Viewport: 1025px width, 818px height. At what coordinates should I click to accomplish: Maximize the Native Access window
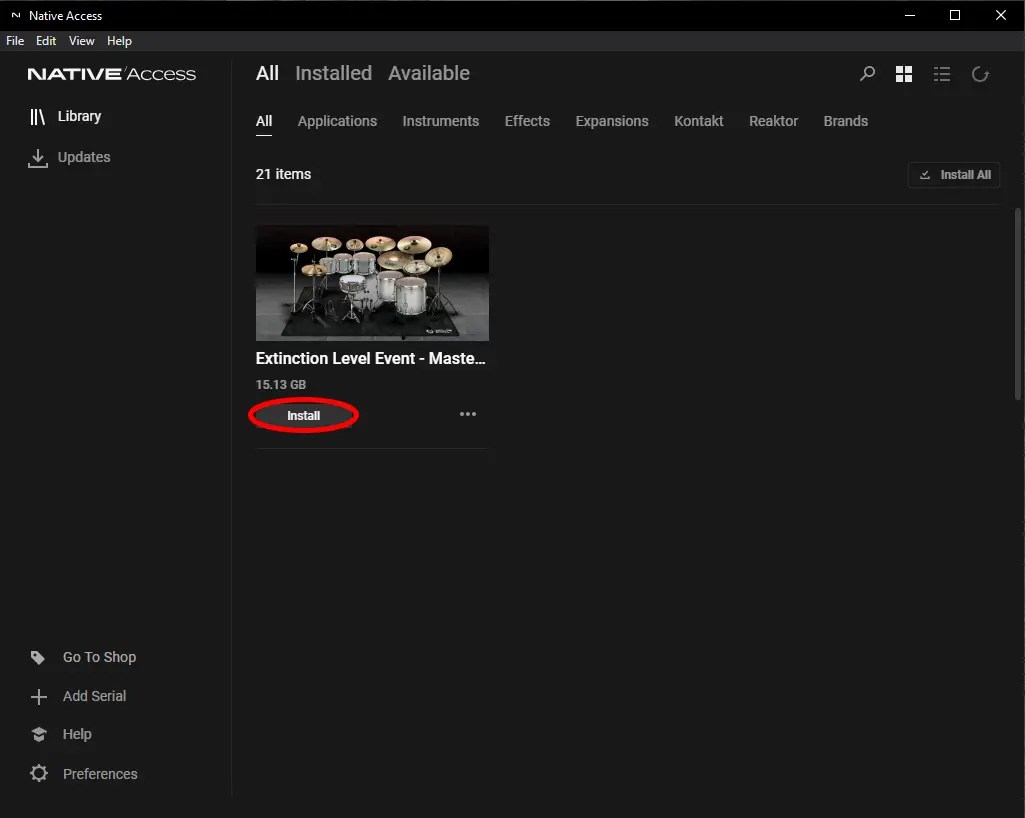954,15
